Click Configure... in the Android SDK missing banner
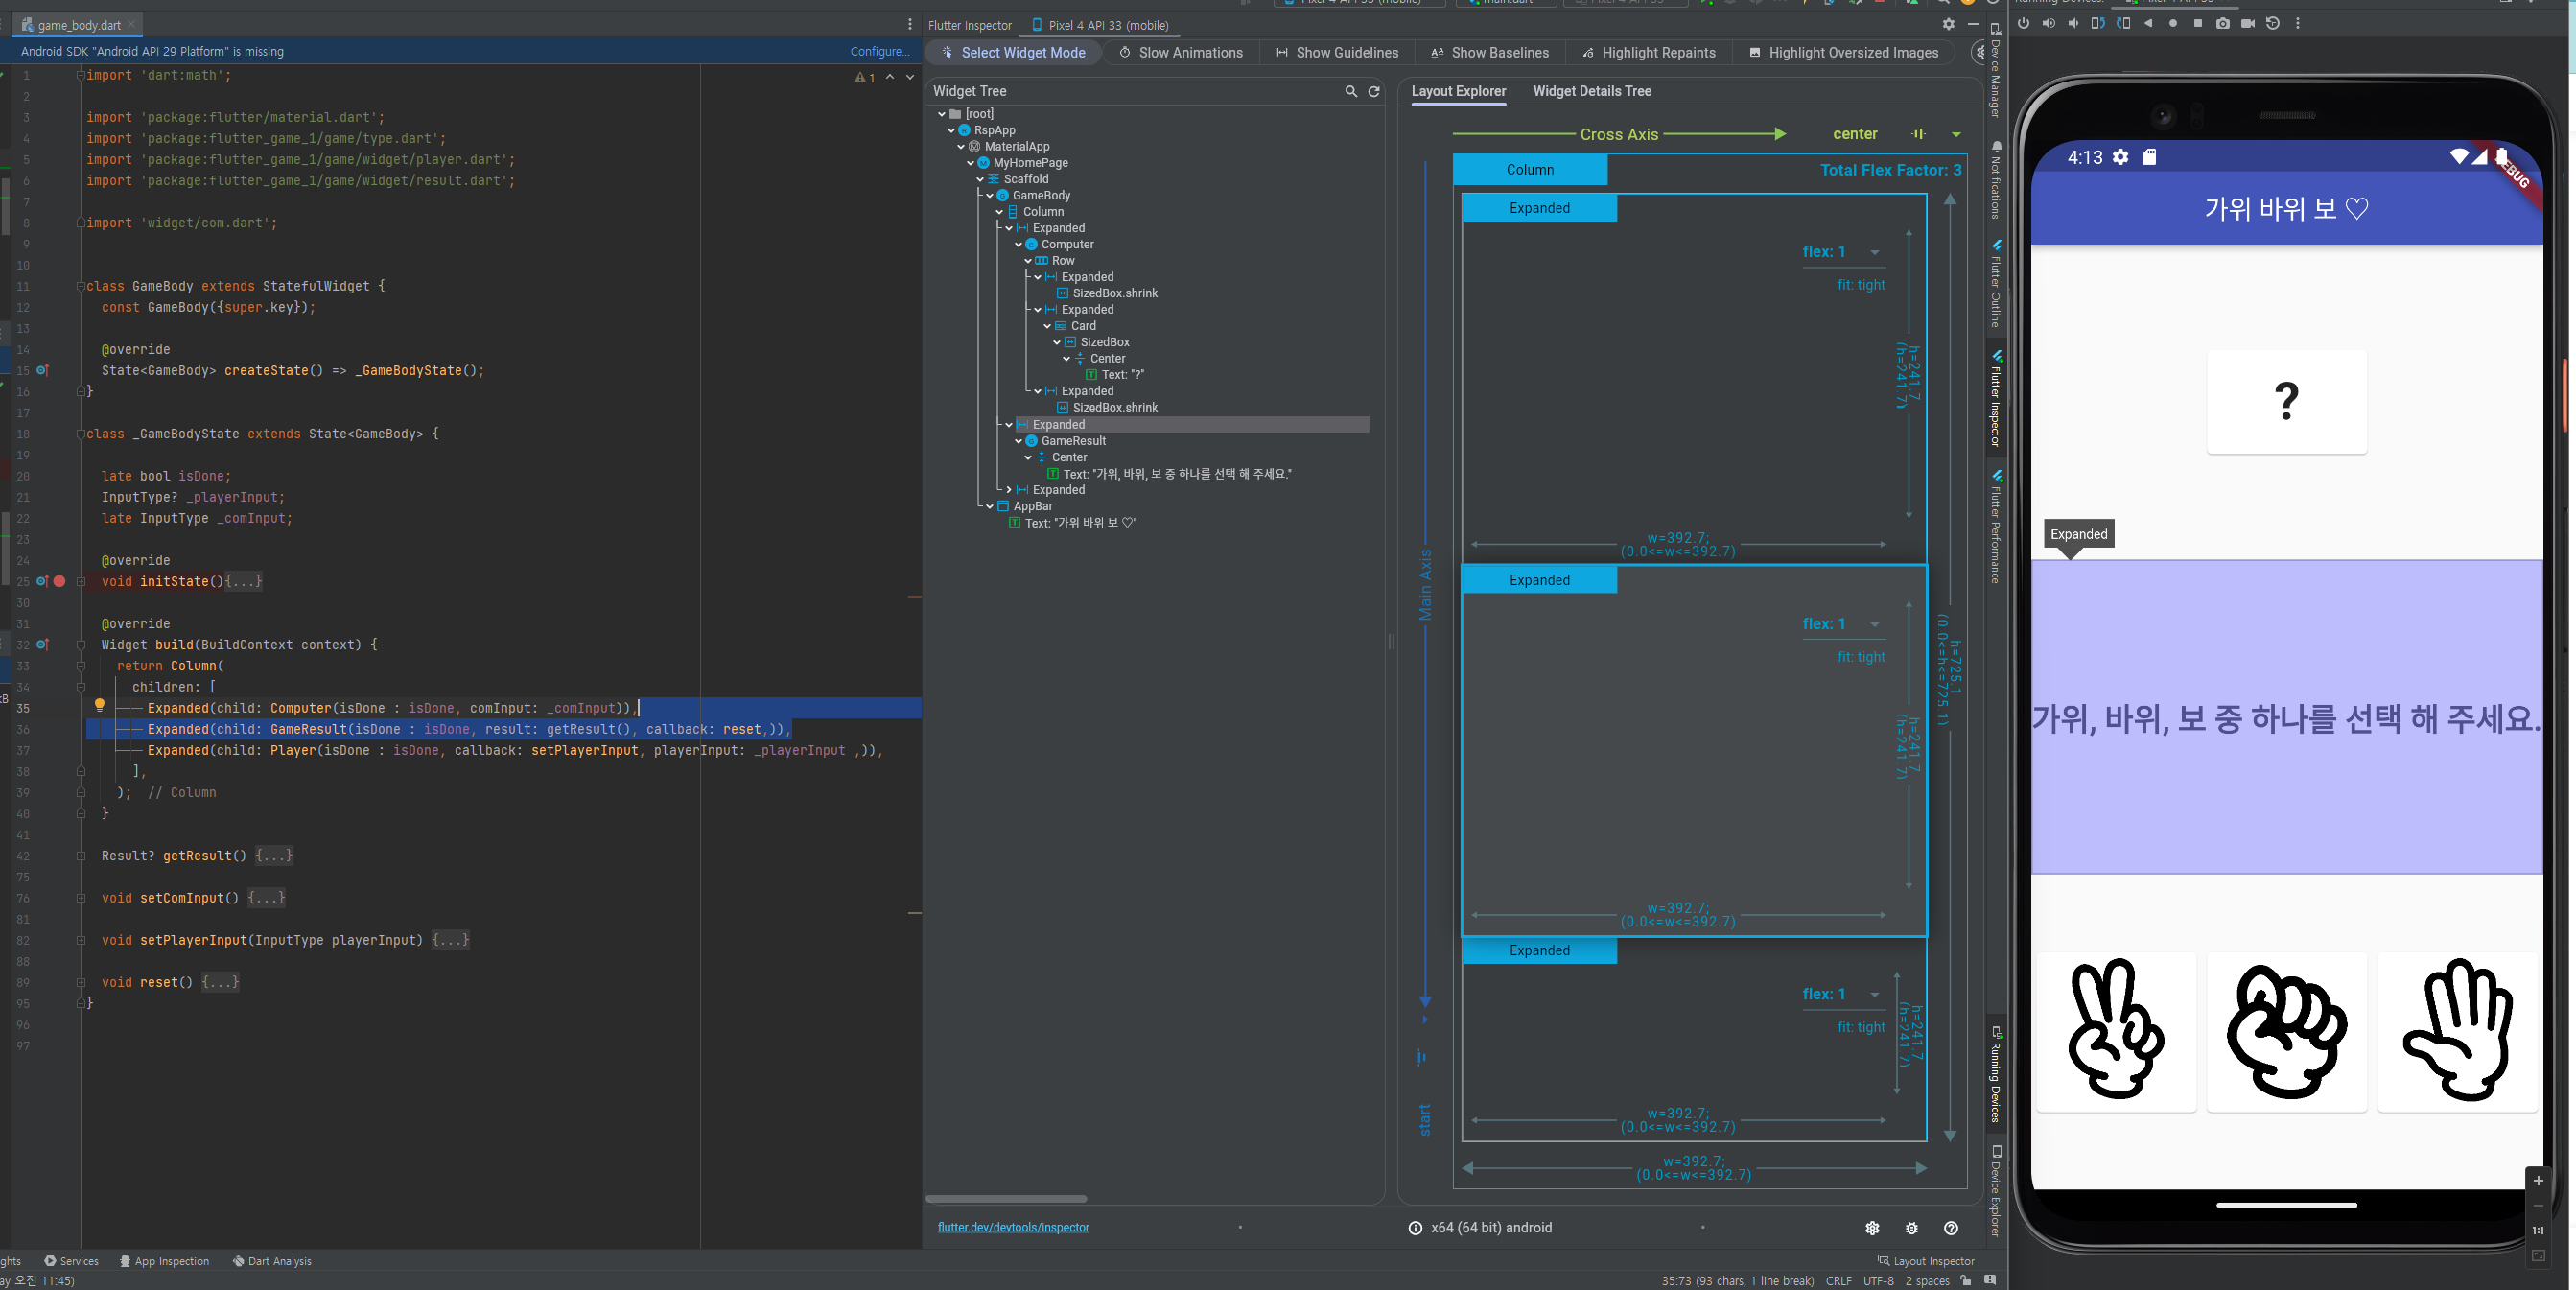Image resolution: width=2576 pixels, height=1290 pixels. [879, 51]
